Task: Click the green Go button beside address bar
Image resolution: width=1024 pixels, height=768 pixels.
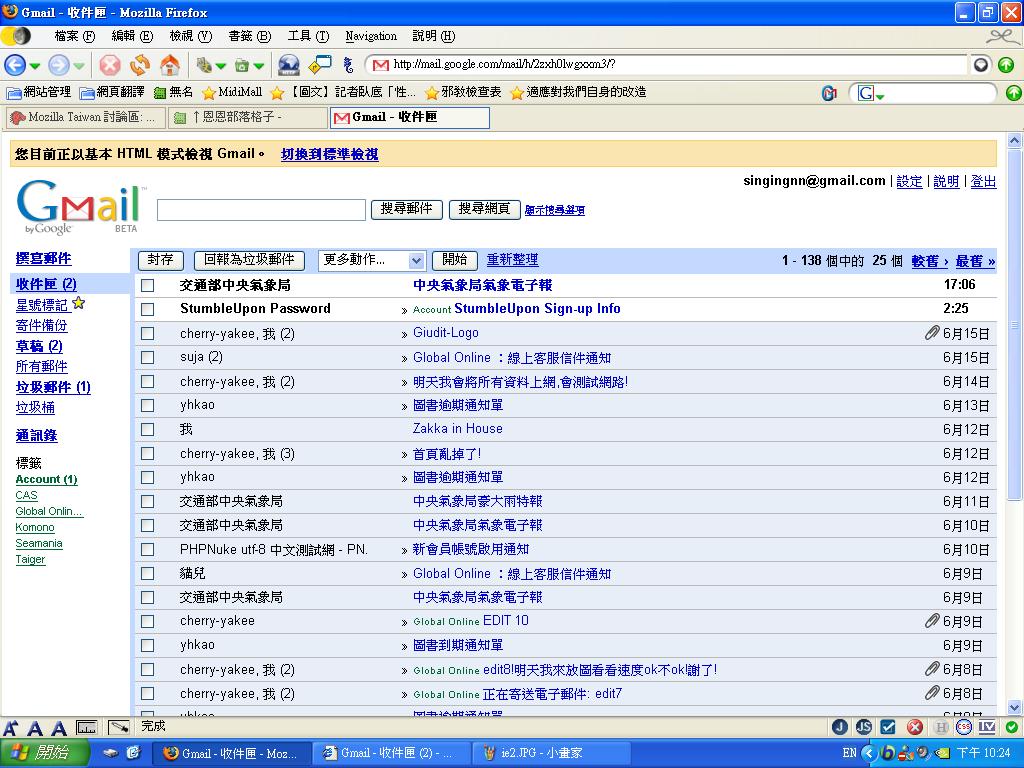Action: [x=1006, y=65]
